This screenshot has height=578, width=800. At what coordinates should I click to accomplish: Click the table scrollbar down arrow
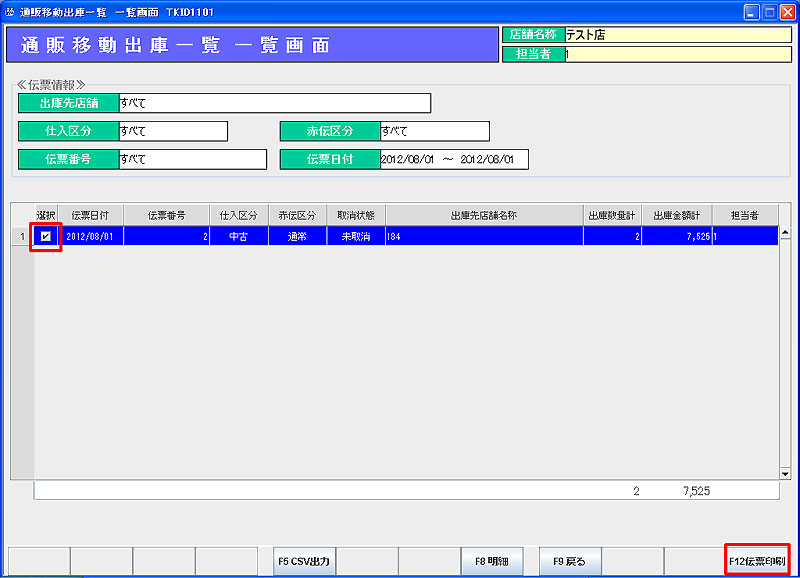tap(785, 473)
